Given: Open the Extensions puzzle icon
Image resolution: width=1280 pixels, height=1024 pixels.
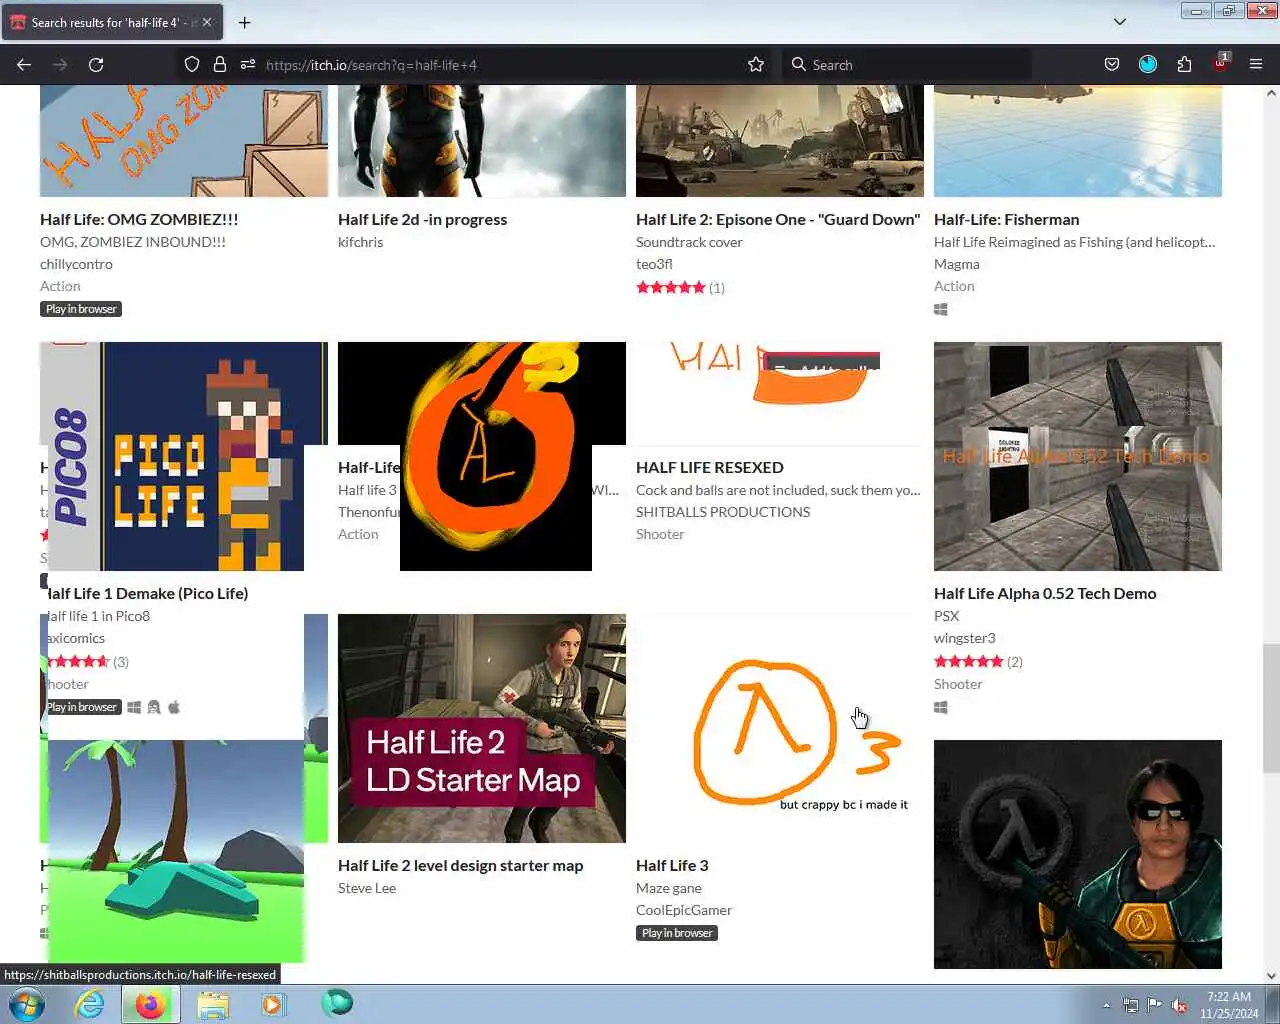Looking at the screenshot, I should point(1184,64).
